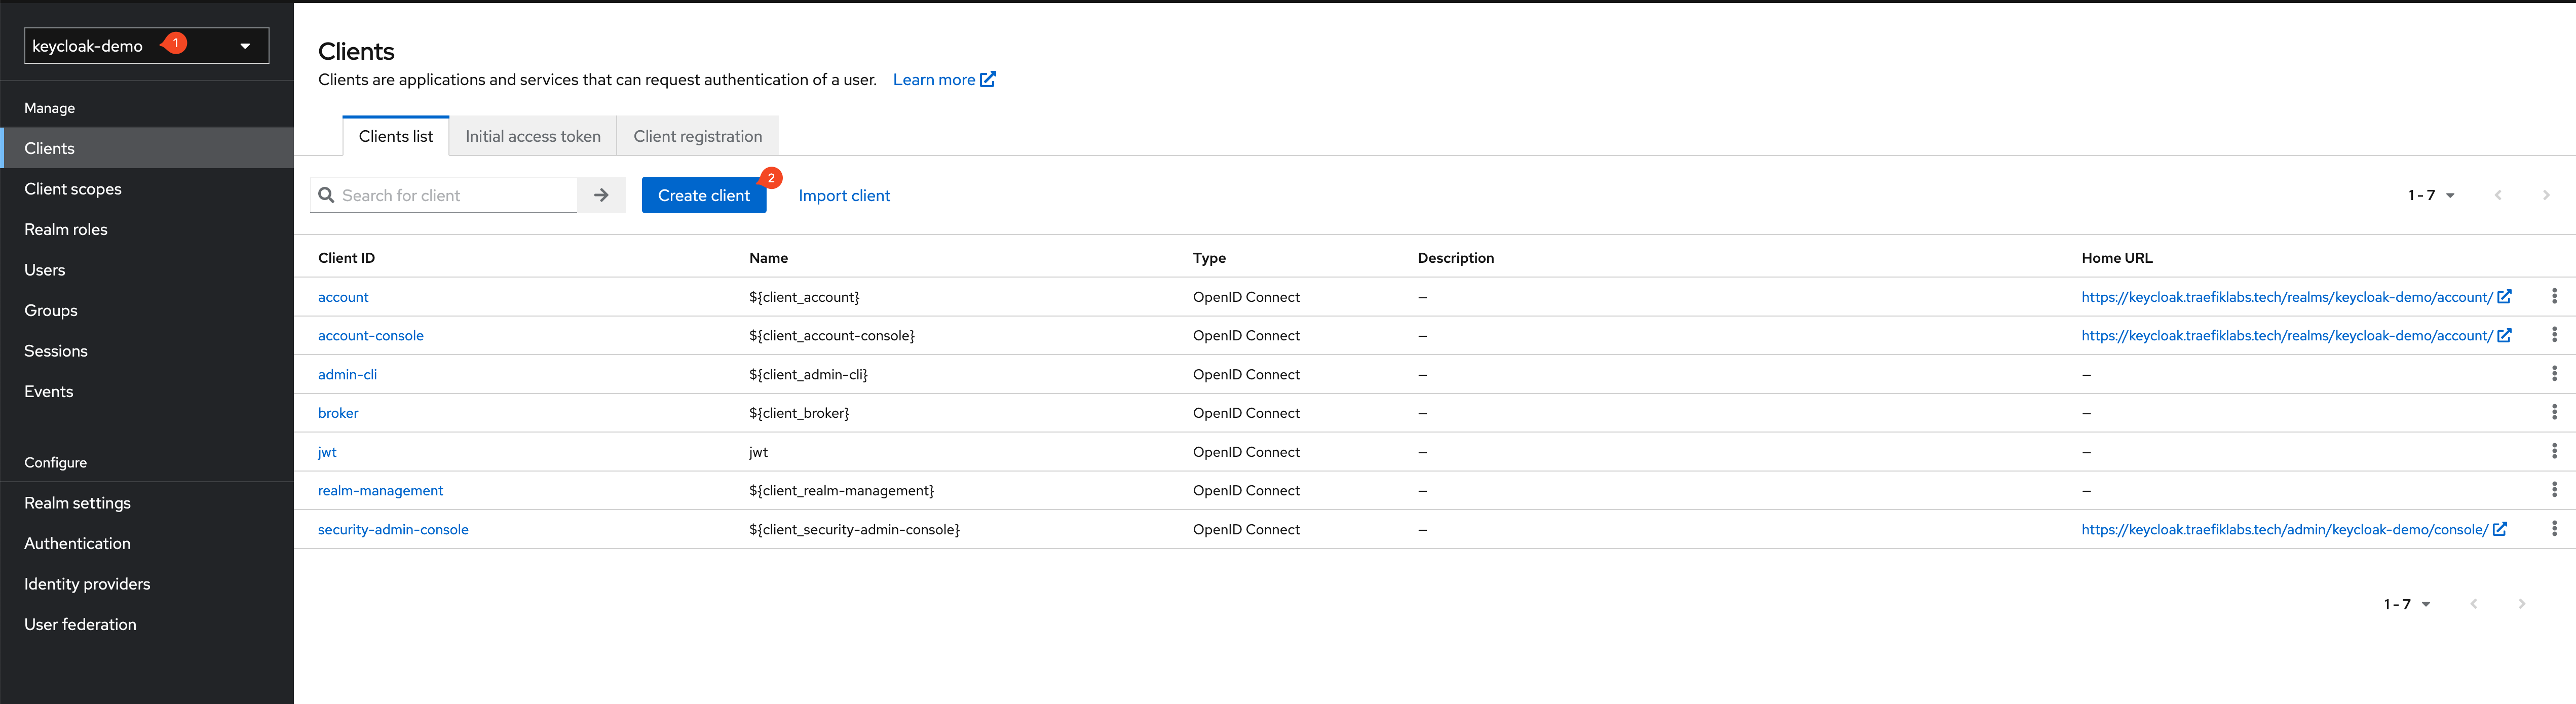The image size is (2576, 704).
Task: Open kebab menu for account row
Action: [2553, 296]
